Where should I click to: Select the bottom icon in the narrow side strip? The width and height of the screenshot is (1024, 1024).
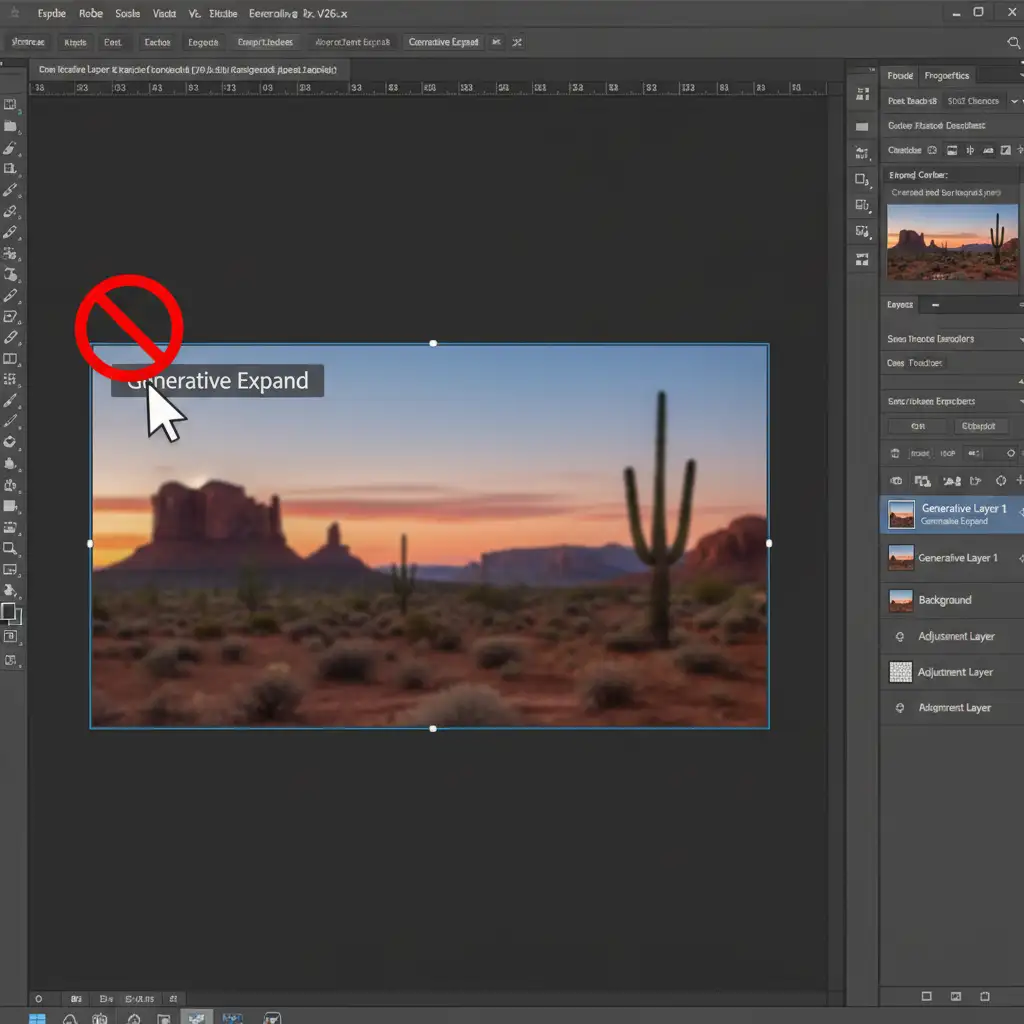coord(862,258)
